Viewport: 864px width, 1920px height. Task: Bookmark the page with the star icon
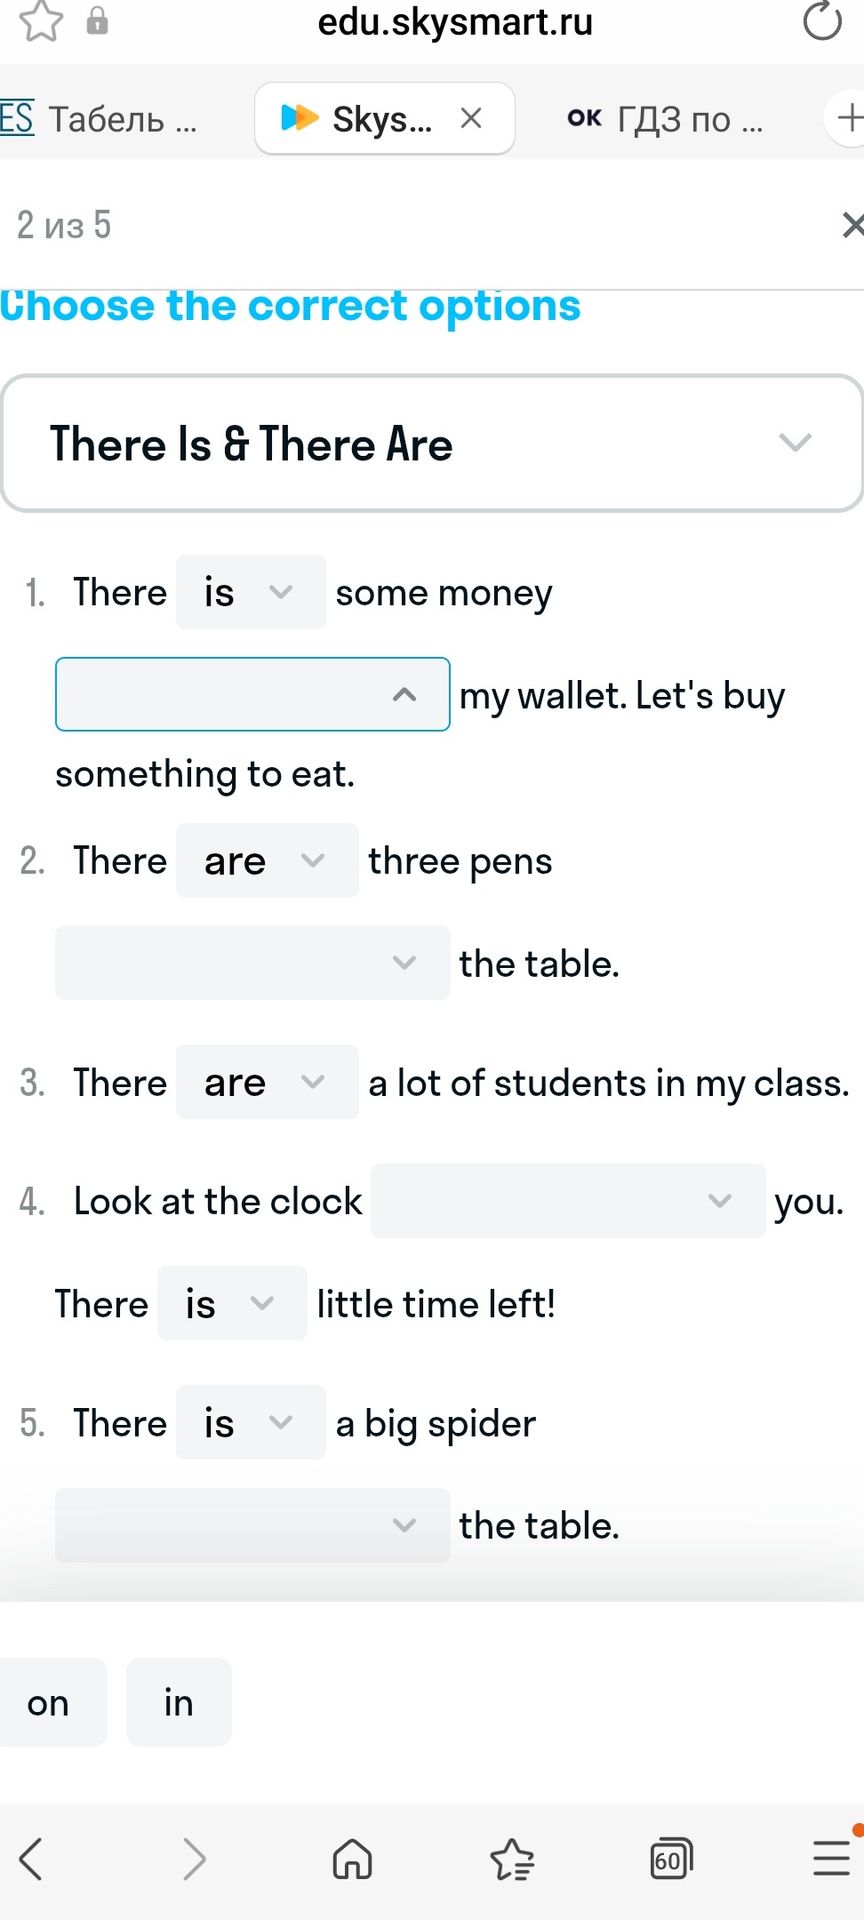pos(41,21)
